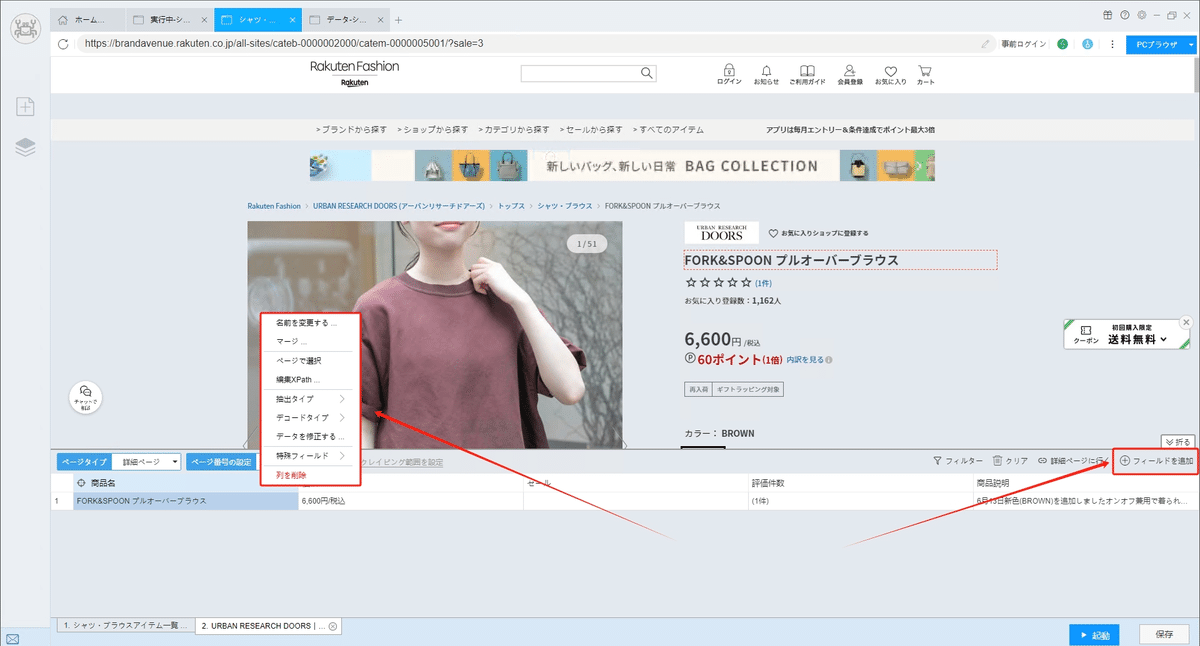Close the 実行中 tab

tap(202, 19)
